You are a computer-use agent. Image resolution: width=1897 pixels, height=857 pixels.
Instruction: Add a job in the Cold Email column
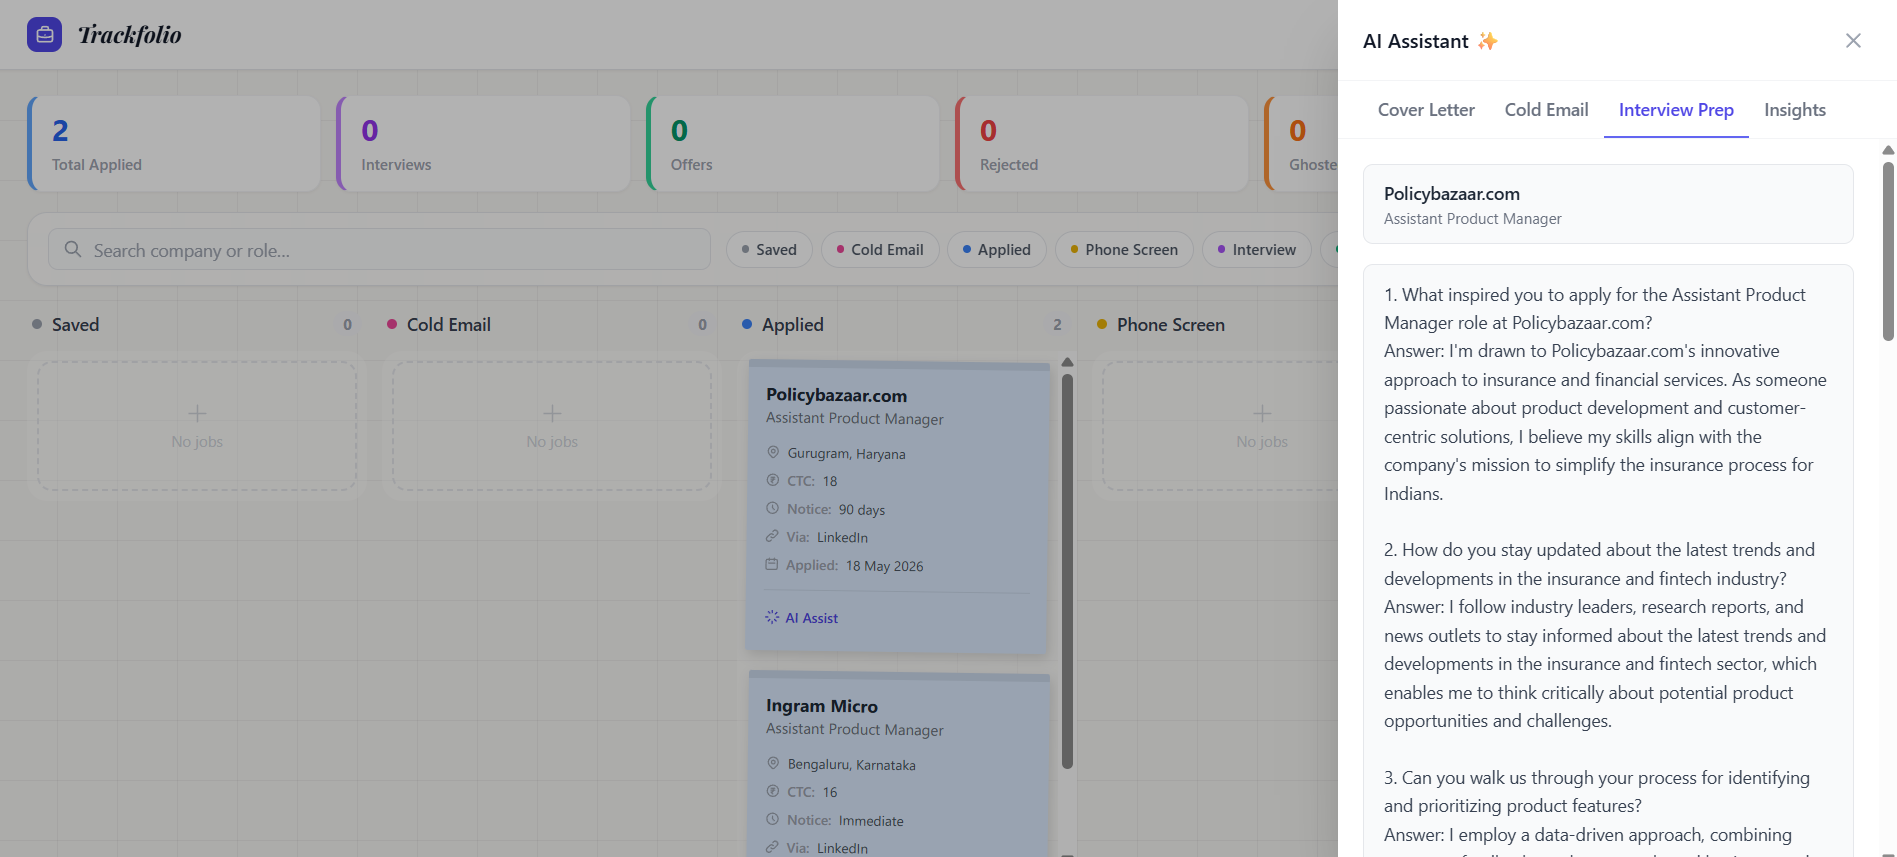point(552,426)
